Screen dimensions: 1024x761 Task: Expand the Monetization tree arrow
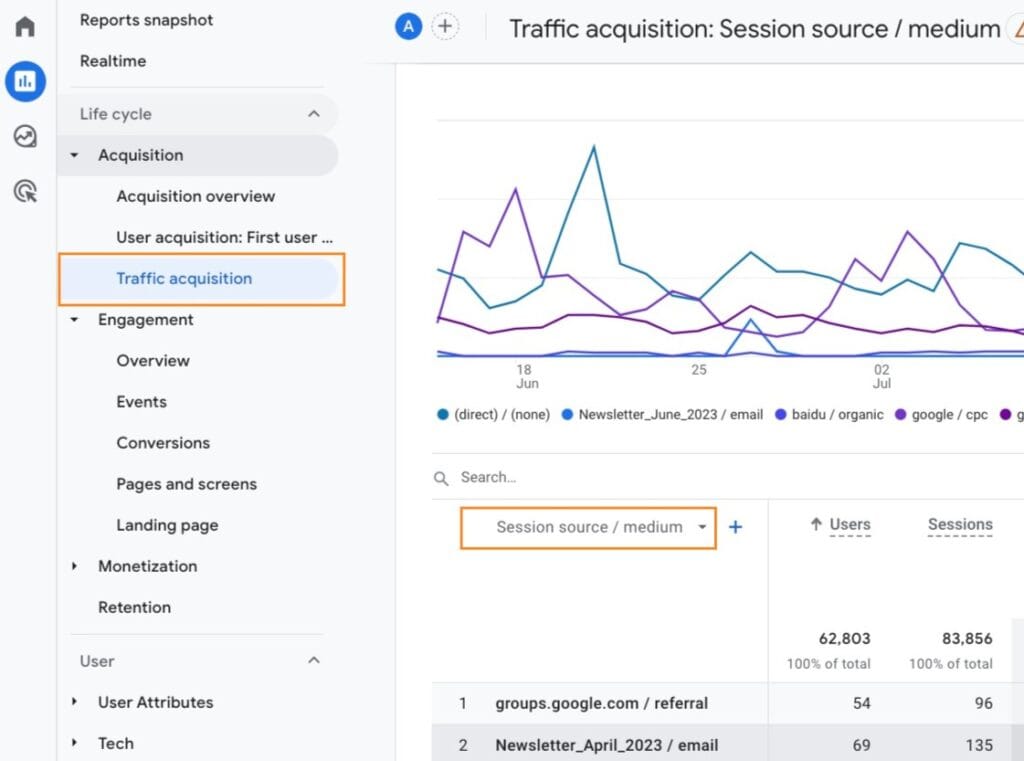[74, 566]
